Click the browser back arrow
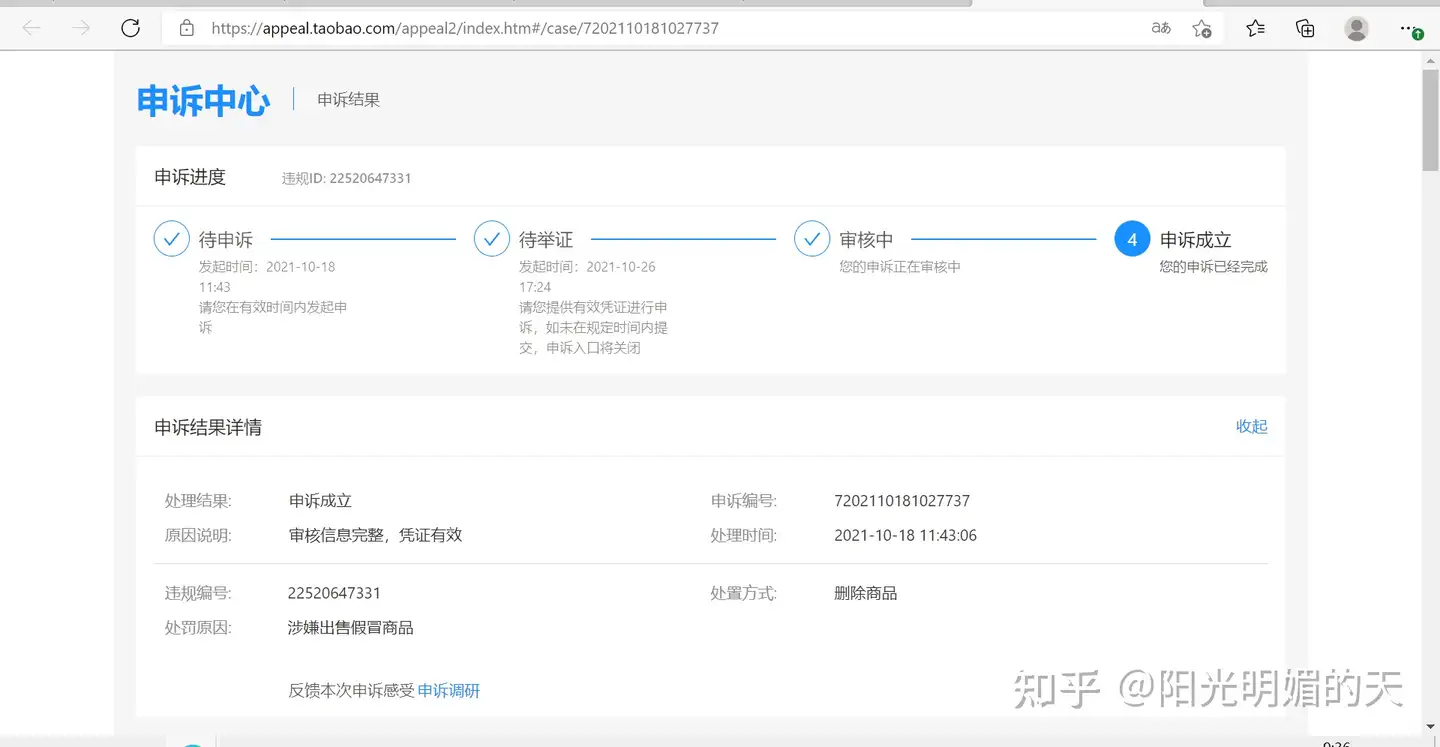This screenshot has width=1440, height=747. (31, 28)
